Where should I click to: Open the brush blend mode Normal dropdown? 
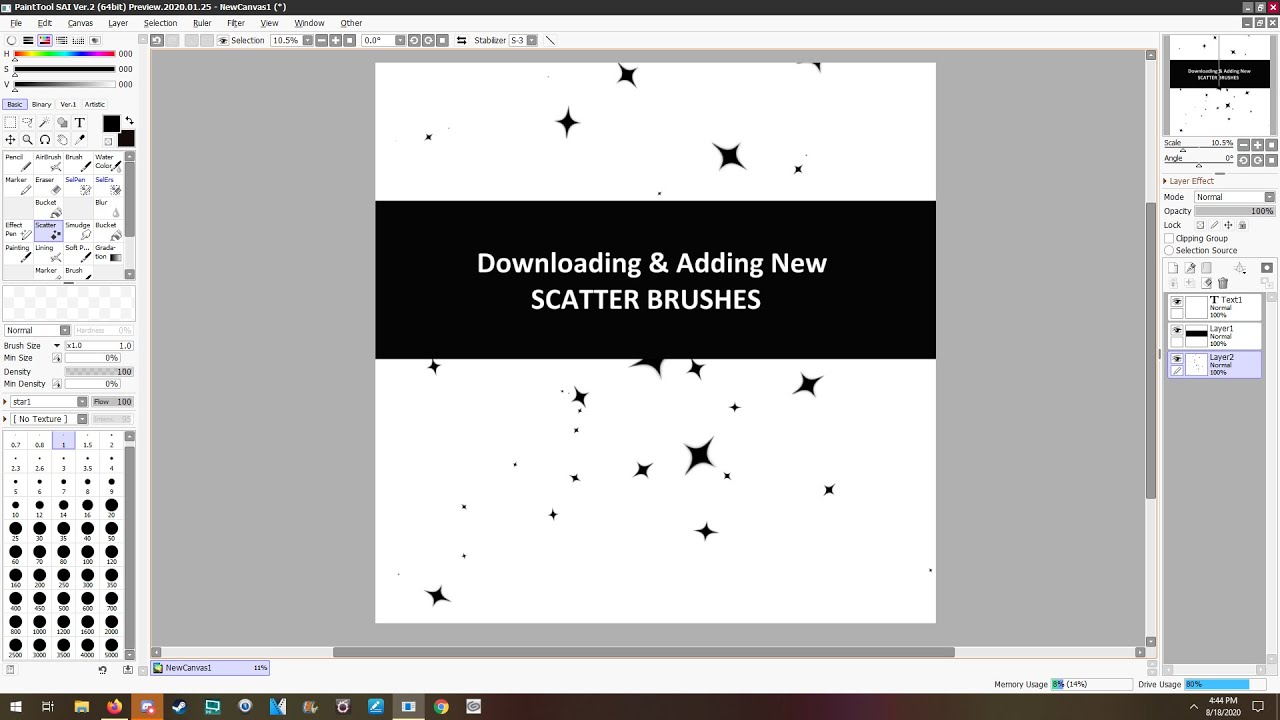click(37, 330)
